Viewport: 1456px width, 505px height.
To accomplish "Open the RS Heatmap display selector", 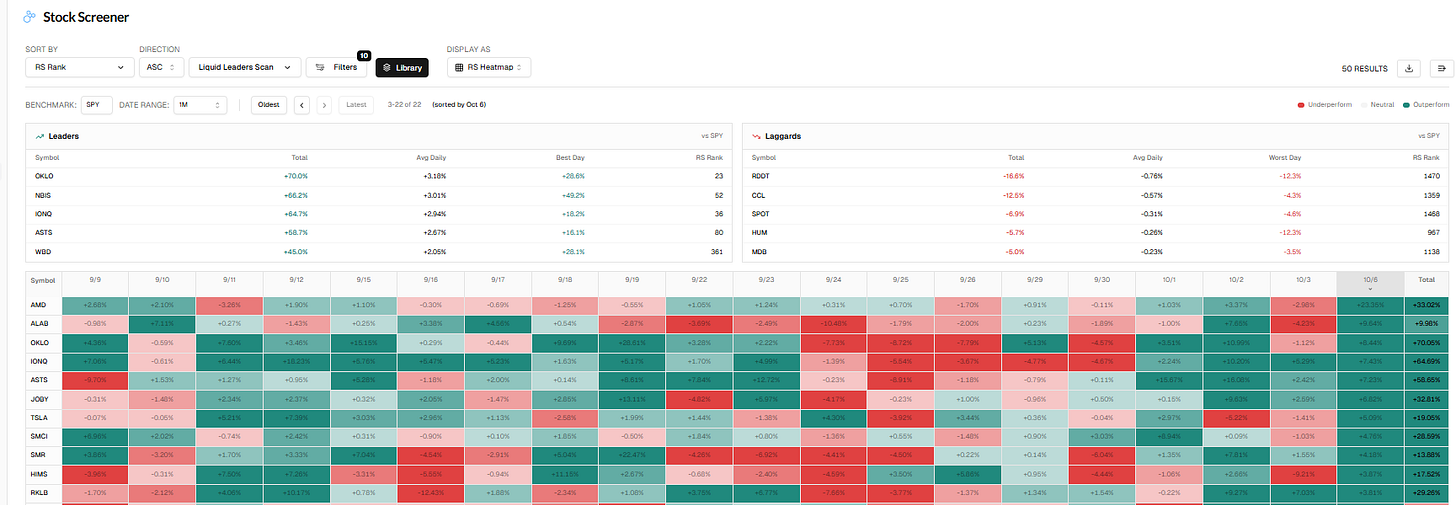I will pyautogui.click(x=489, y=67).
